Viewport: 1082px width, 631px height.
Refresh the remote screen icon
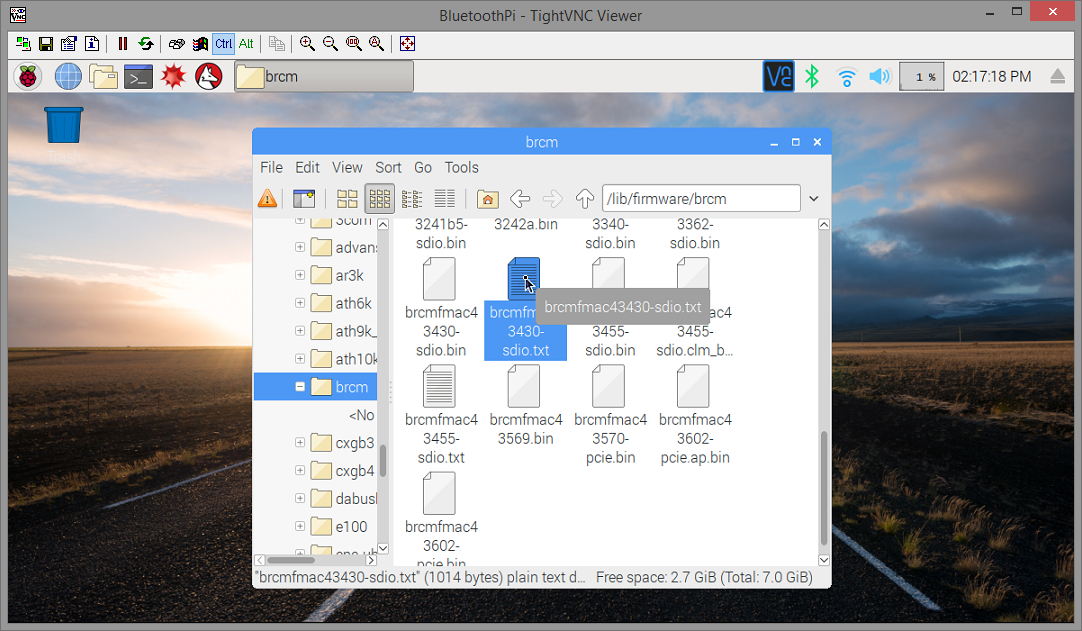146,43
